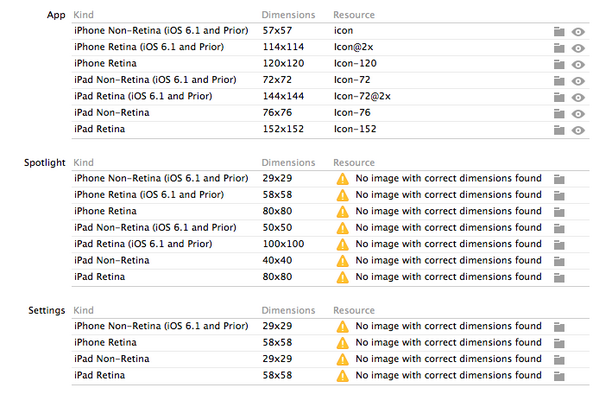
Task: Click Kind column header in App table
Action: tap(83, 15)
